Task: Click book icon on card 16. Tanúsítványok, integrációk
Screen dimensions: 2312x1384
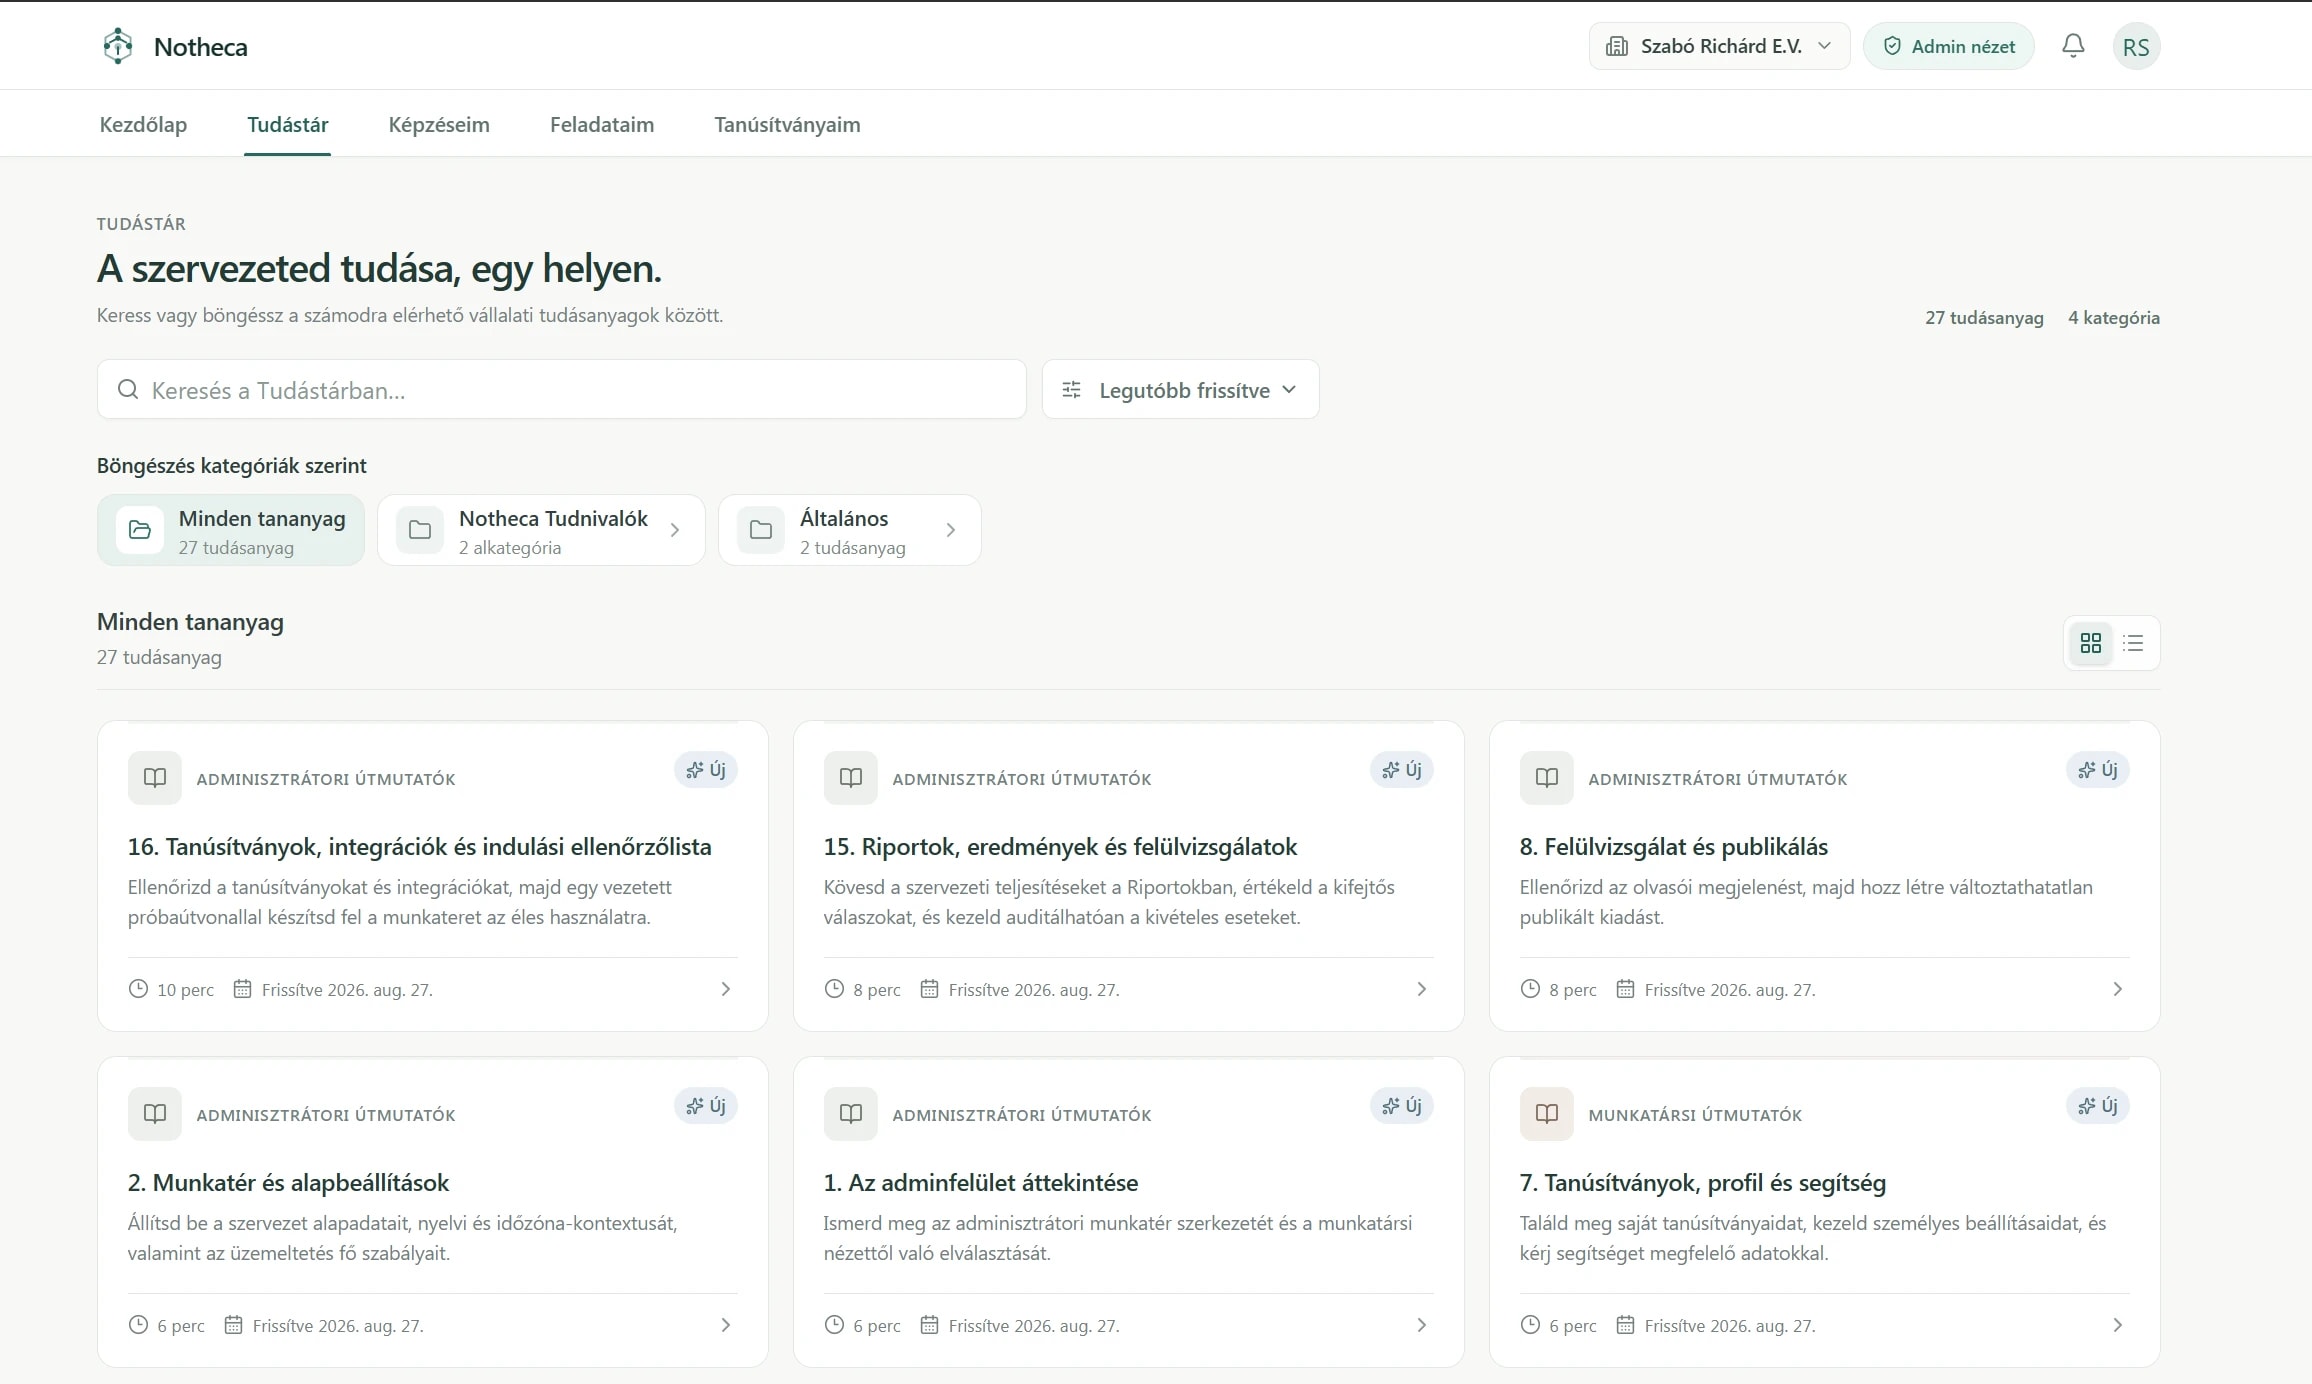Action: click(x=155, y=778)
